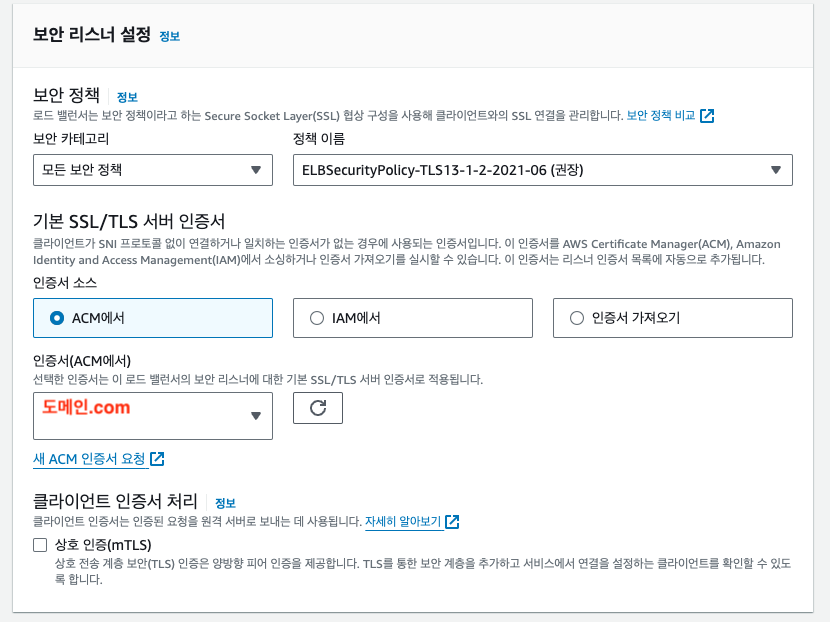The image size is (830, 622).
Task: Open the ACM certificate dropdown 도메인.com
Action: (x=152, y=416)
